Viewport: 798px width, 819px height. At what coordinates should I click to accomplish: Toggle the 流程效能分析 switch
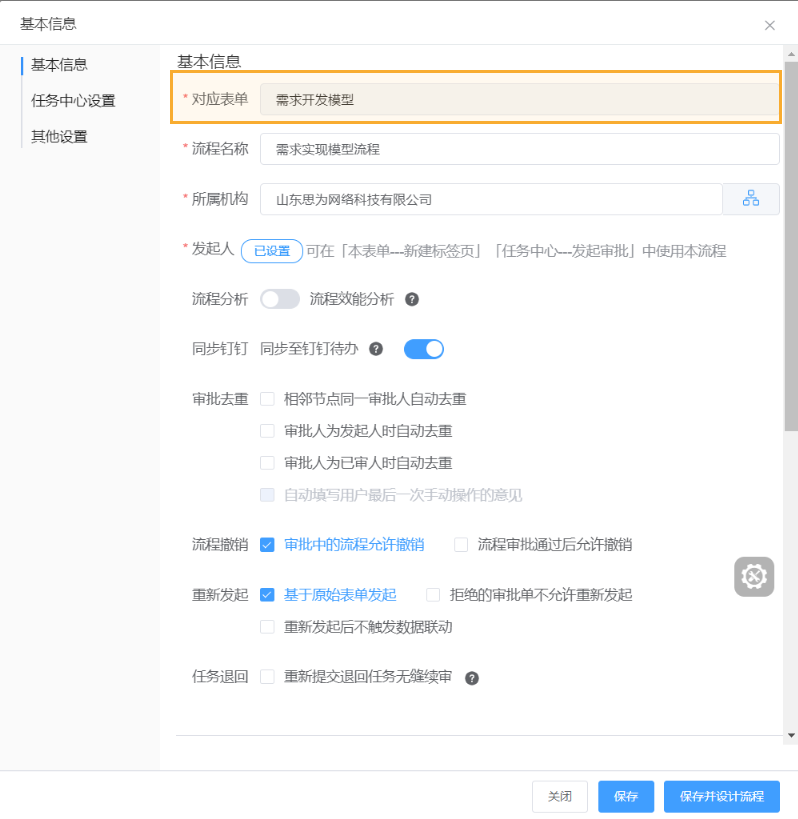(280, 299)
